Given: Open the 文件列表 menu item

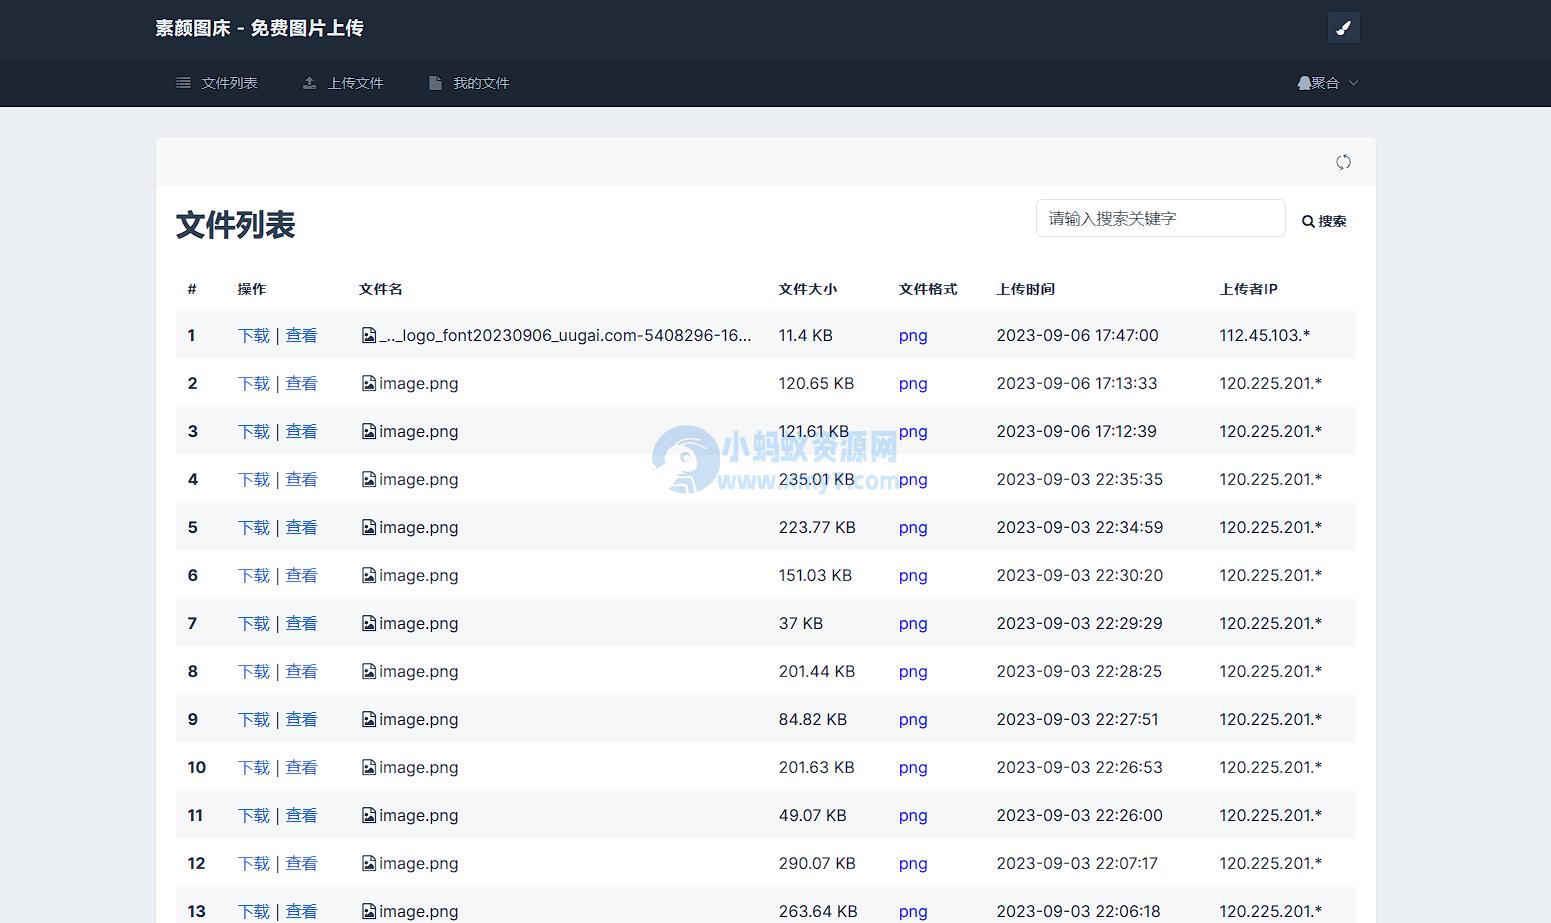Looking at the screenshot, I should (x=217, y=83).
